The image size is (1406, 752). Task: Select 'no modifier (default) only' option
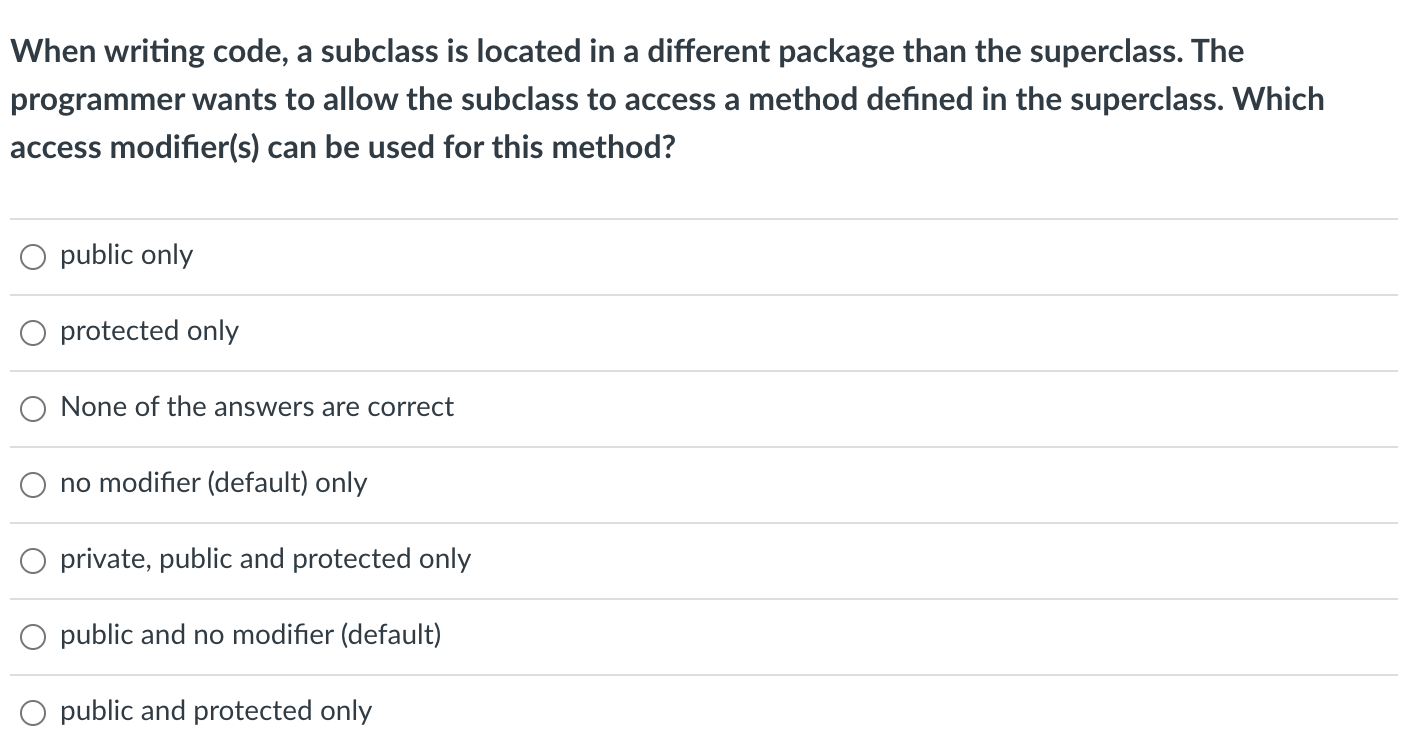tap(32, 485)
